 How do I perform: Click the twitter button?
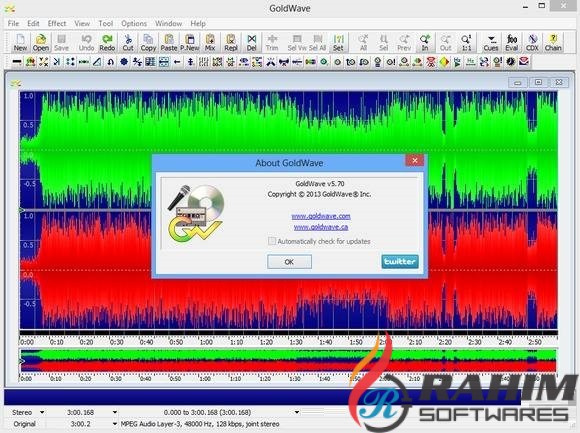[x=400, y=262]
